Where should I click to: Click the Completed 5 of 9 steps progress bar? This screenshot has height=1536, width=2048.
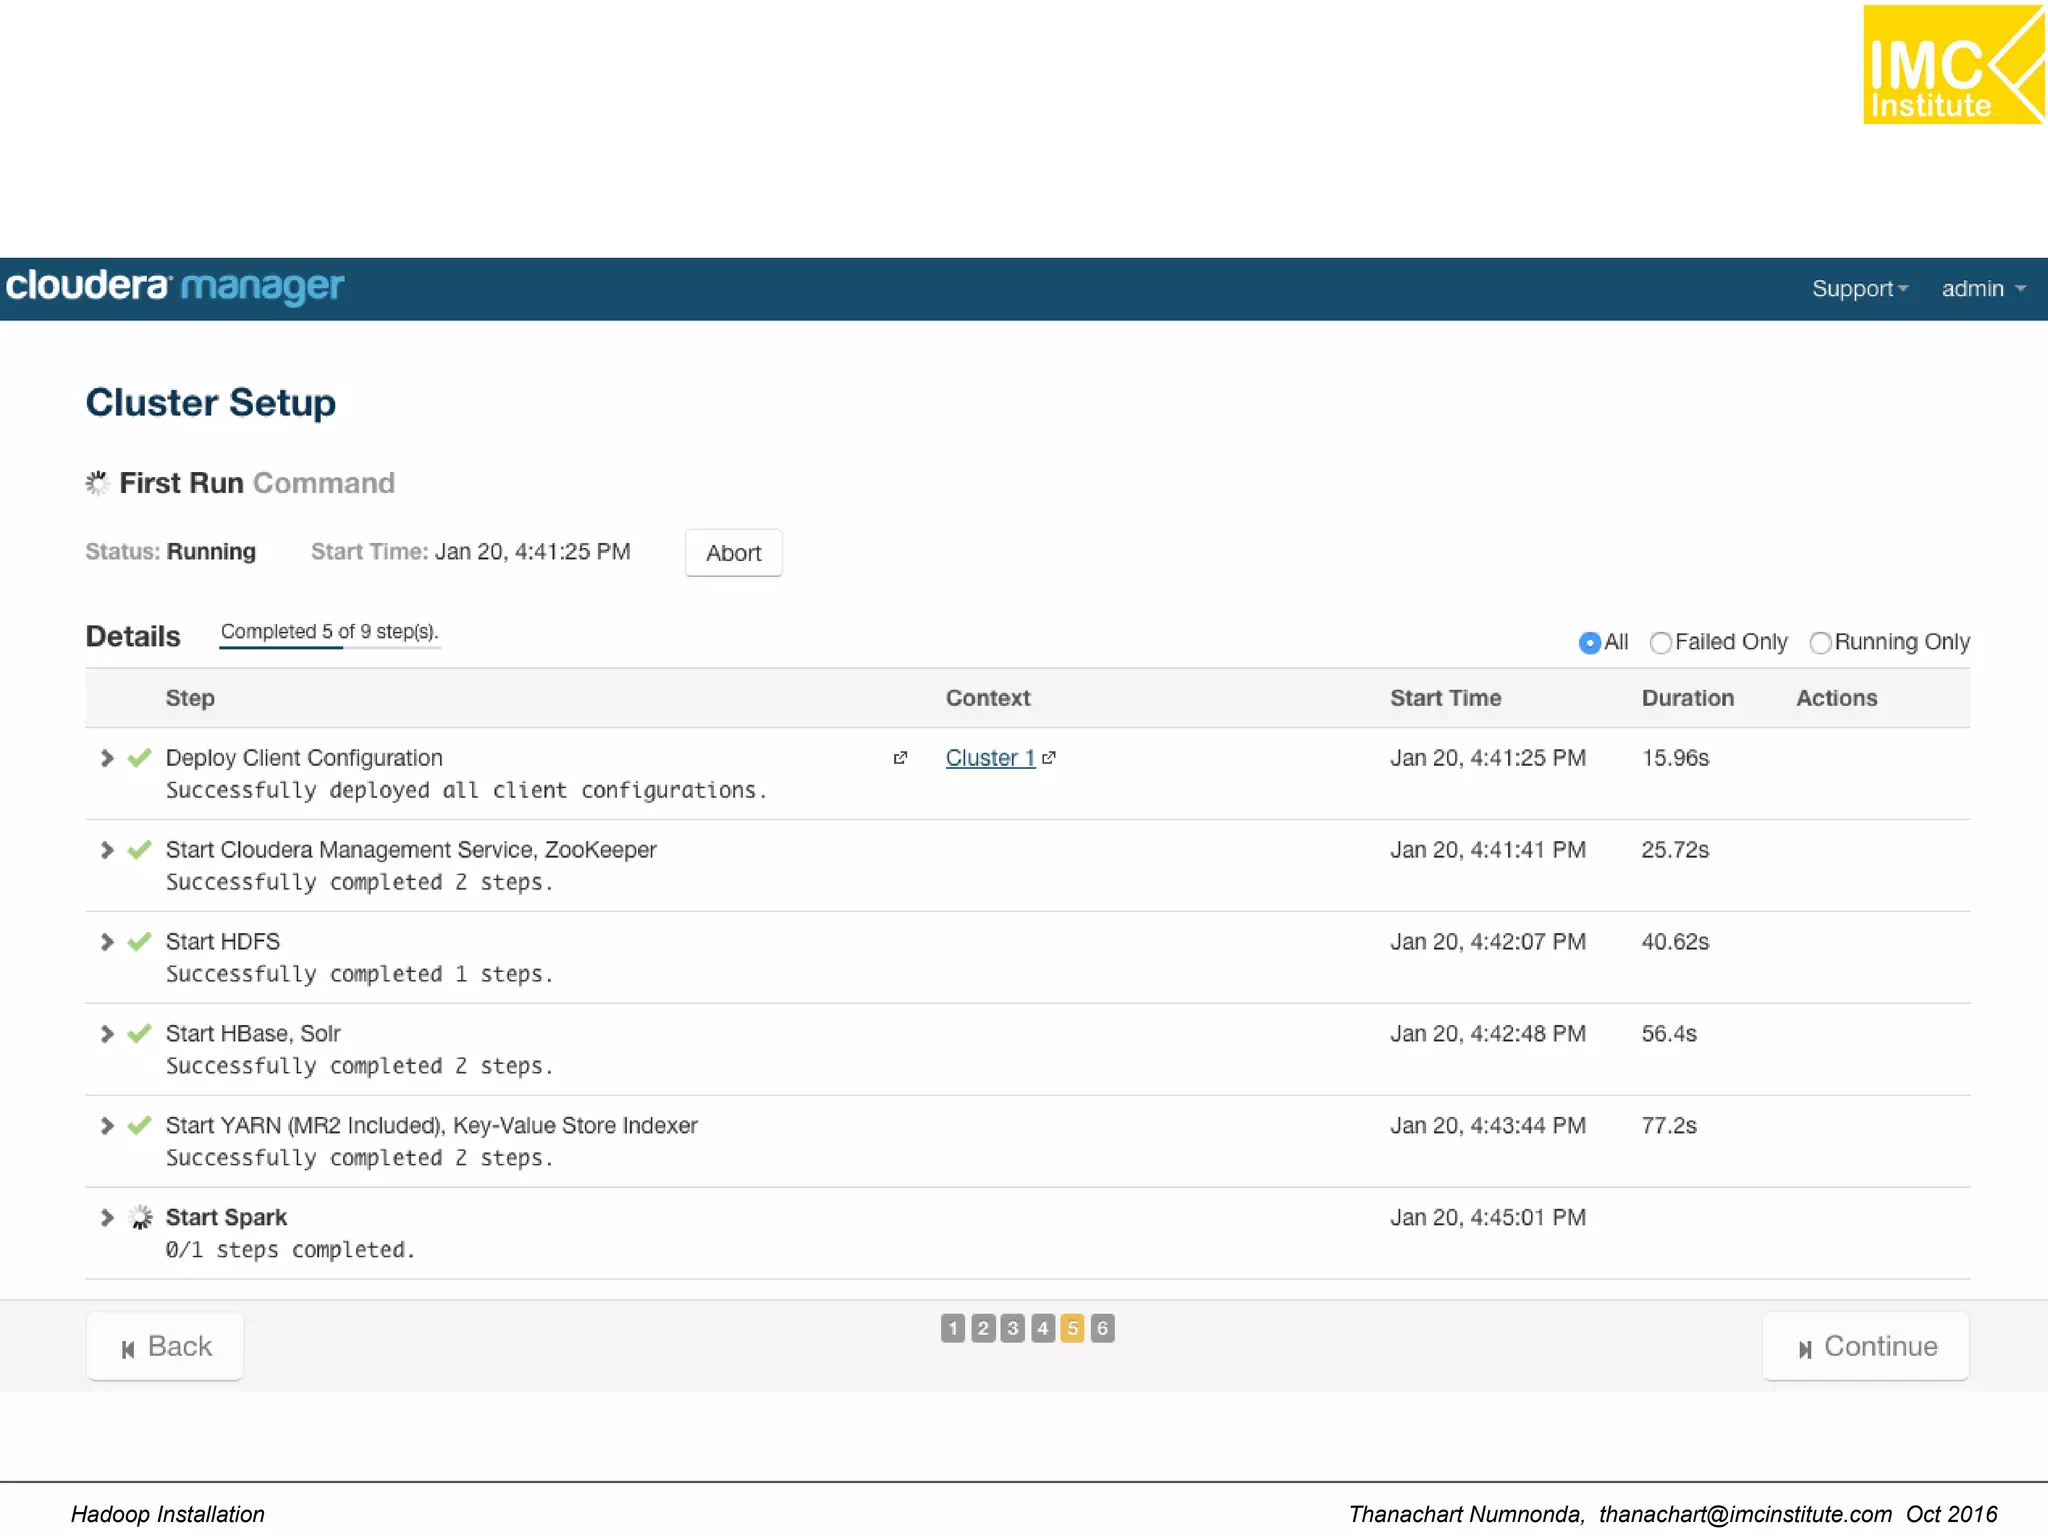(x=330, y=635)
